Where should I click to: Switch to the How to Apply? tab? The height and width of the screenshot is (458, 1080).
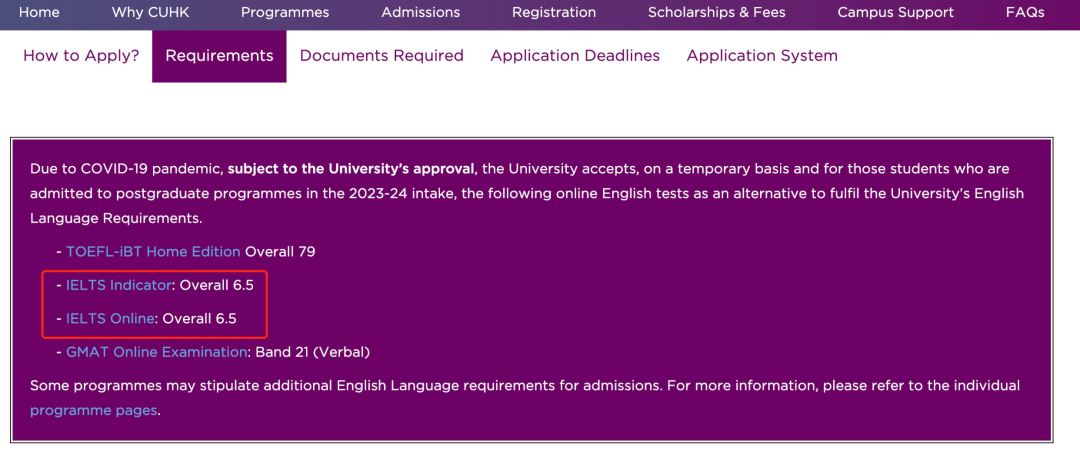tap(81, 56)
